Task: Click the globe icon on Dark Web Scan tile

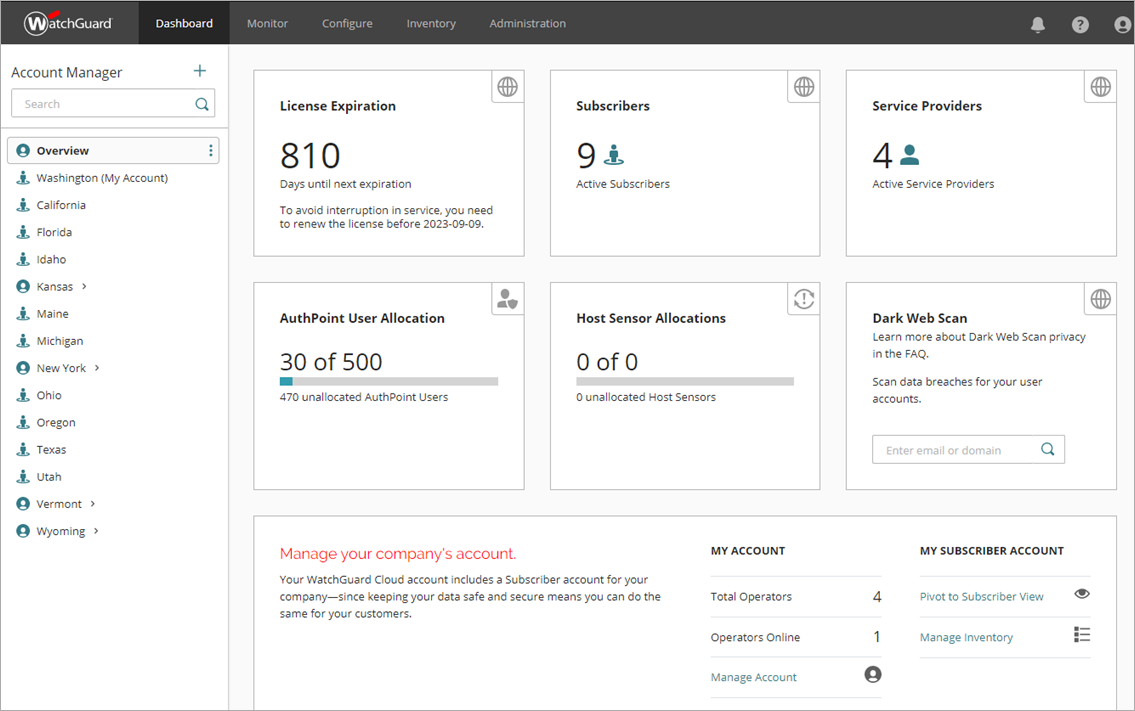Action: click(1100, 299)
